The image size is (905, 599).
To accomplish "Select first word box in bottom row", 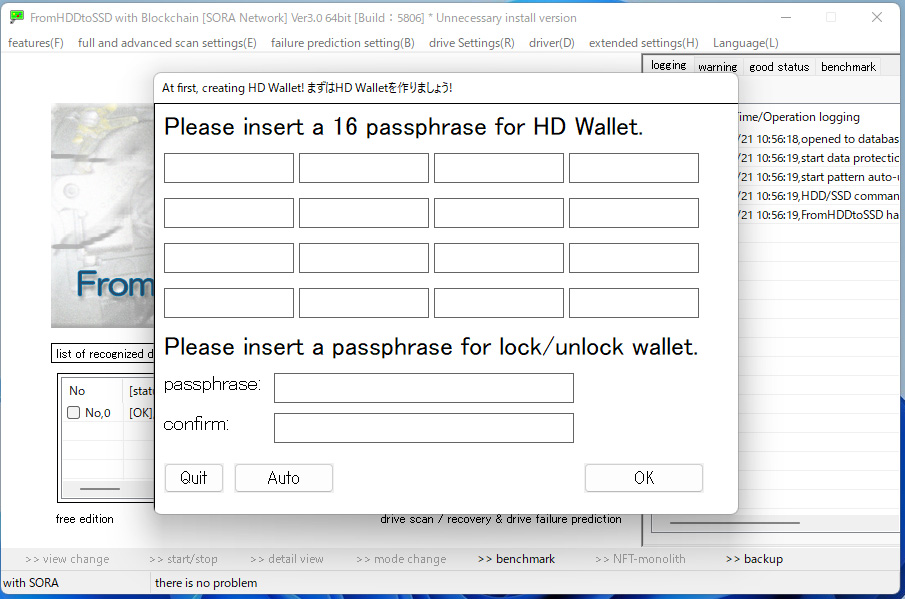I will point(229,303).
